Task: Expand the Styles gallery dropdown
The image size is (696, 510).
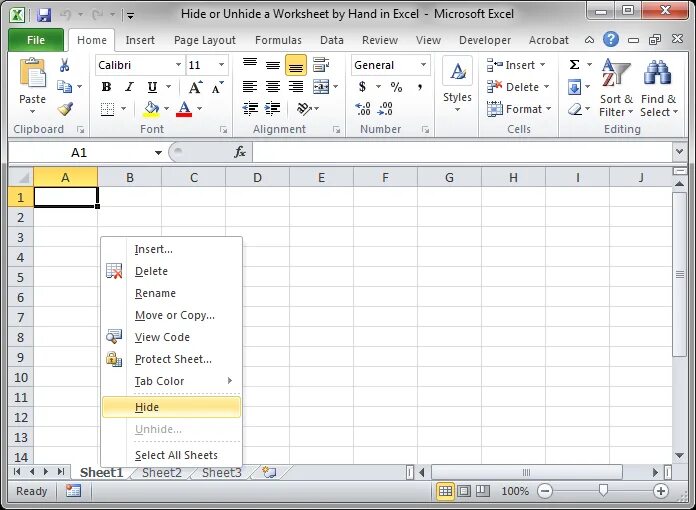Action: click(x=457, y=109)
